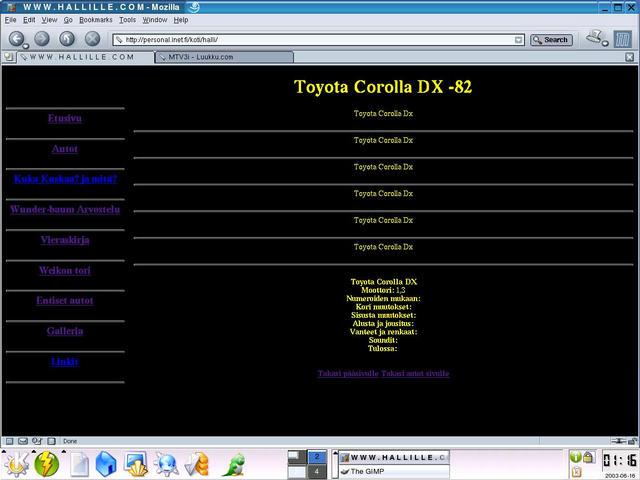Click the Takasi autot sivulle link

pyautogui.click(x=415, y=373)
